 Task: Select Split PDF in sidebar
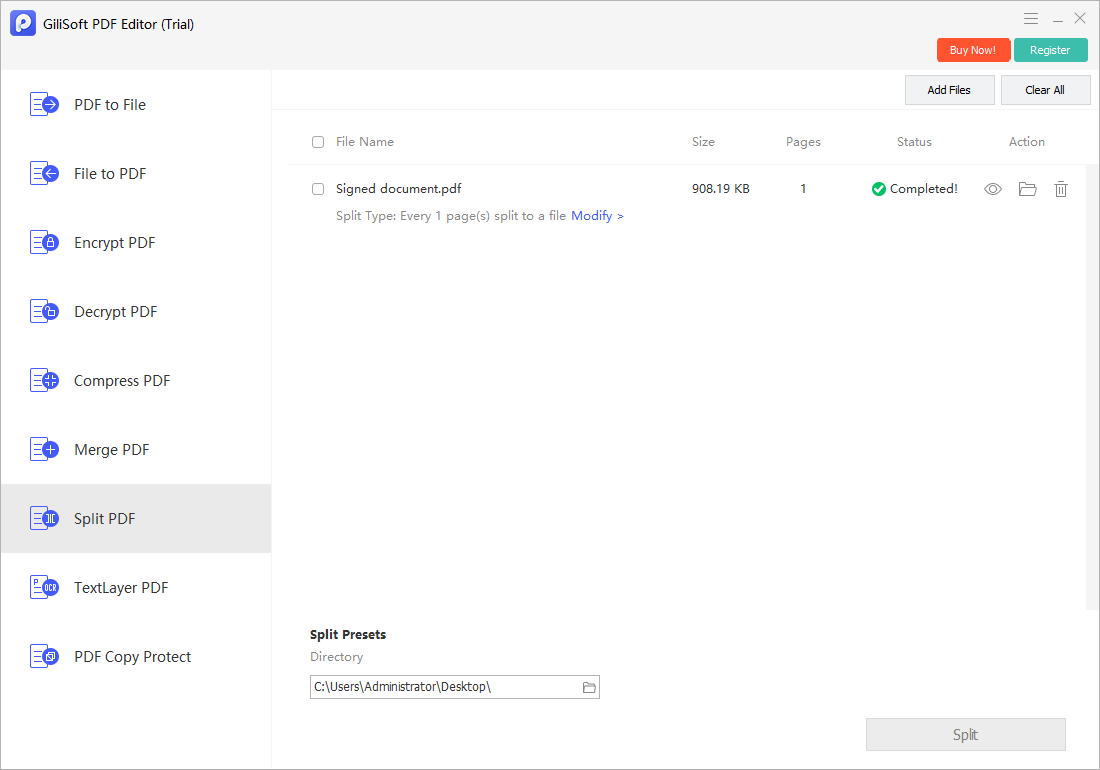pyautogui.click(x=136, y=518)
